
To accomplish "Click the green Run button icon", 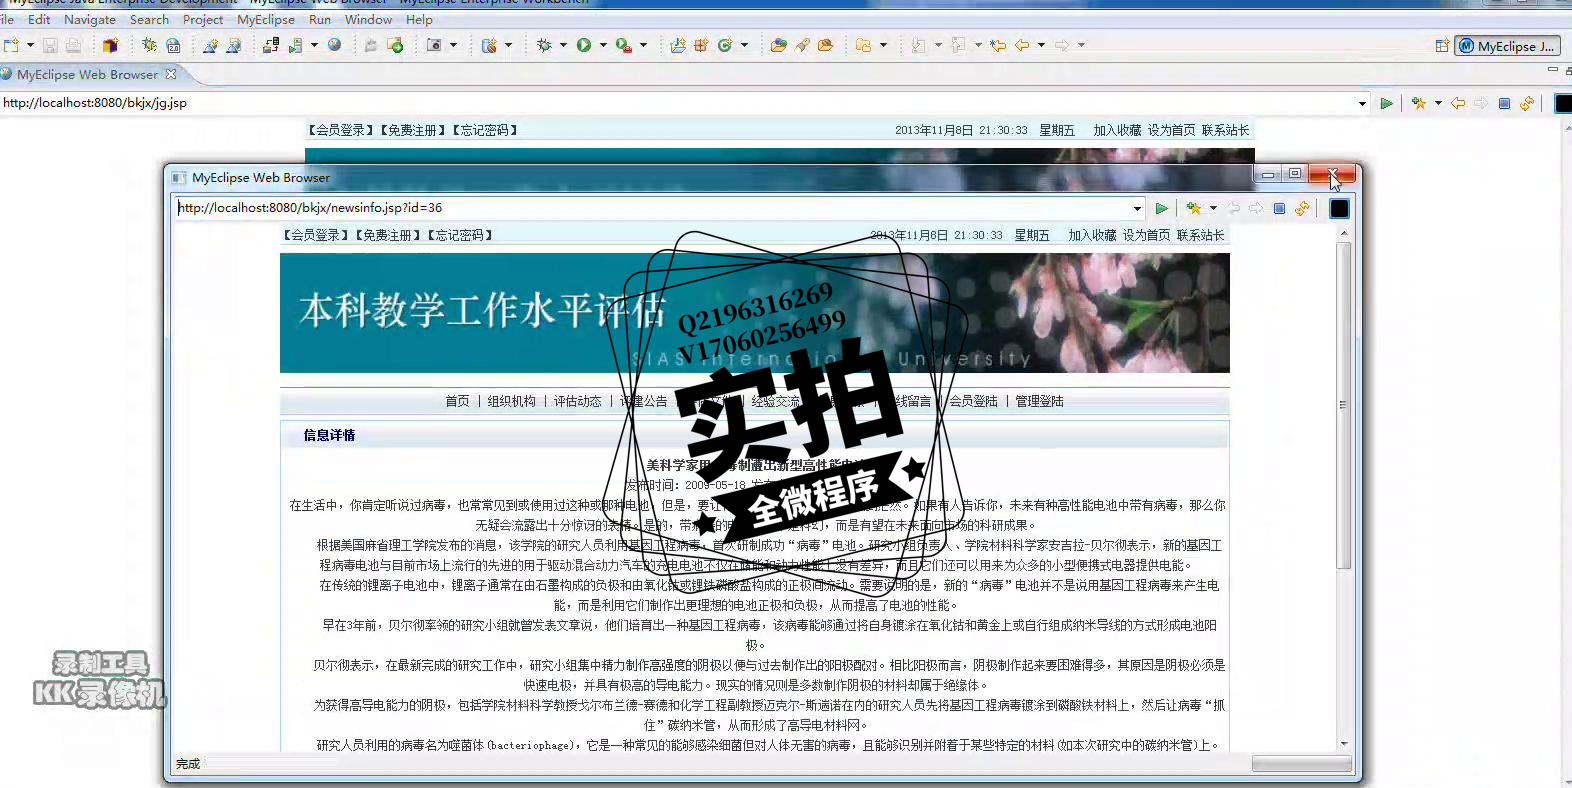I will coord(584,45).
